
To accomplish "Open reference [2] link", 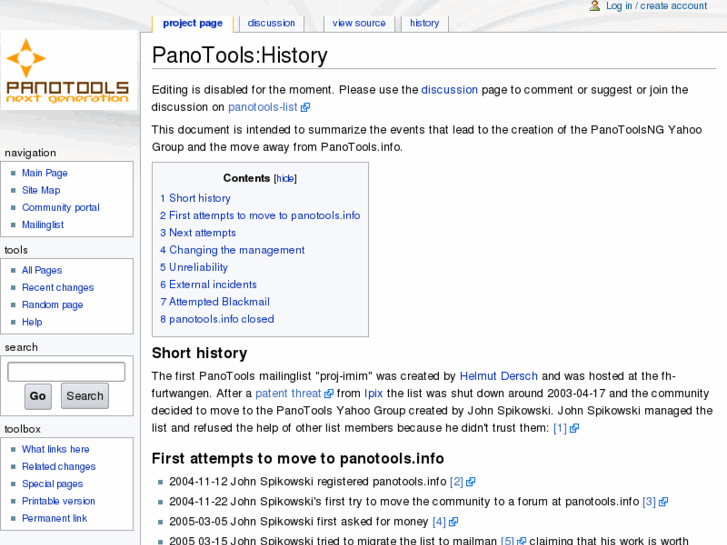I will tap(457, 482).
